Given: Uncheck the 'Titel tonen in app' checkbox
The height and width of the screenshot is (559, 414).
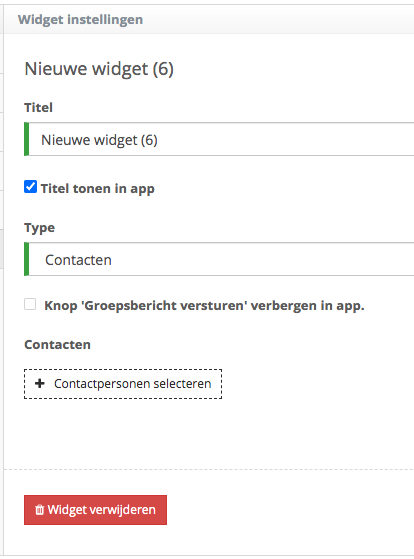Looking at the screenshot, I should coord(30,187).
